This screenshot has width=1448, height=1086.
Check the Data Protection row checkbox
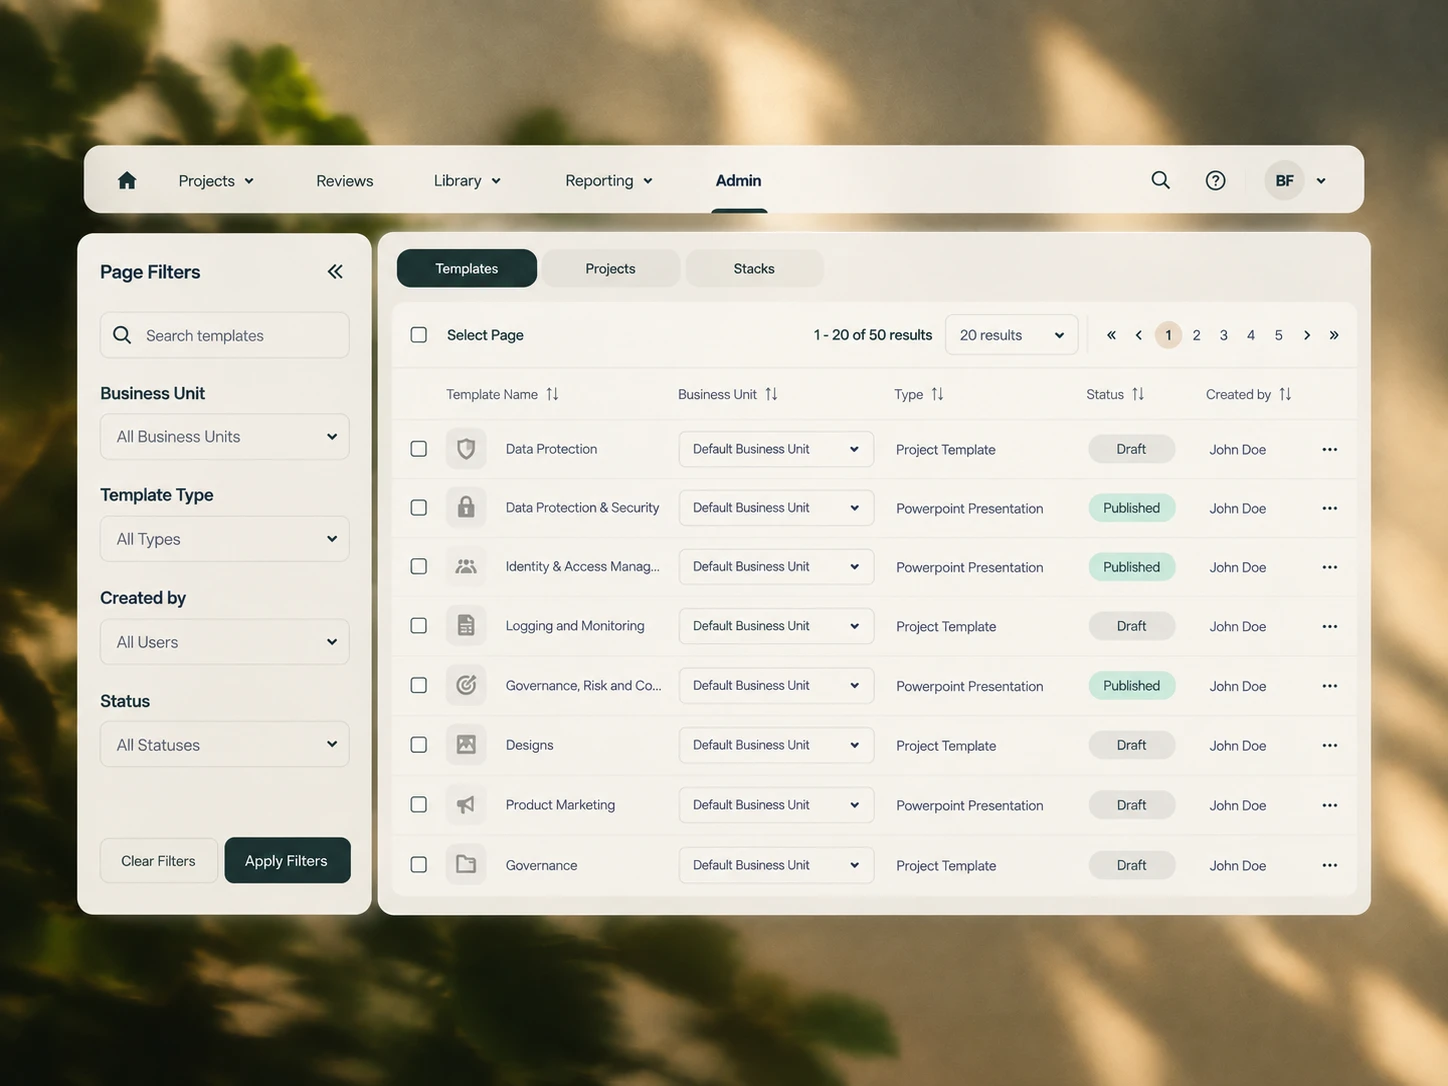(419, 449)
